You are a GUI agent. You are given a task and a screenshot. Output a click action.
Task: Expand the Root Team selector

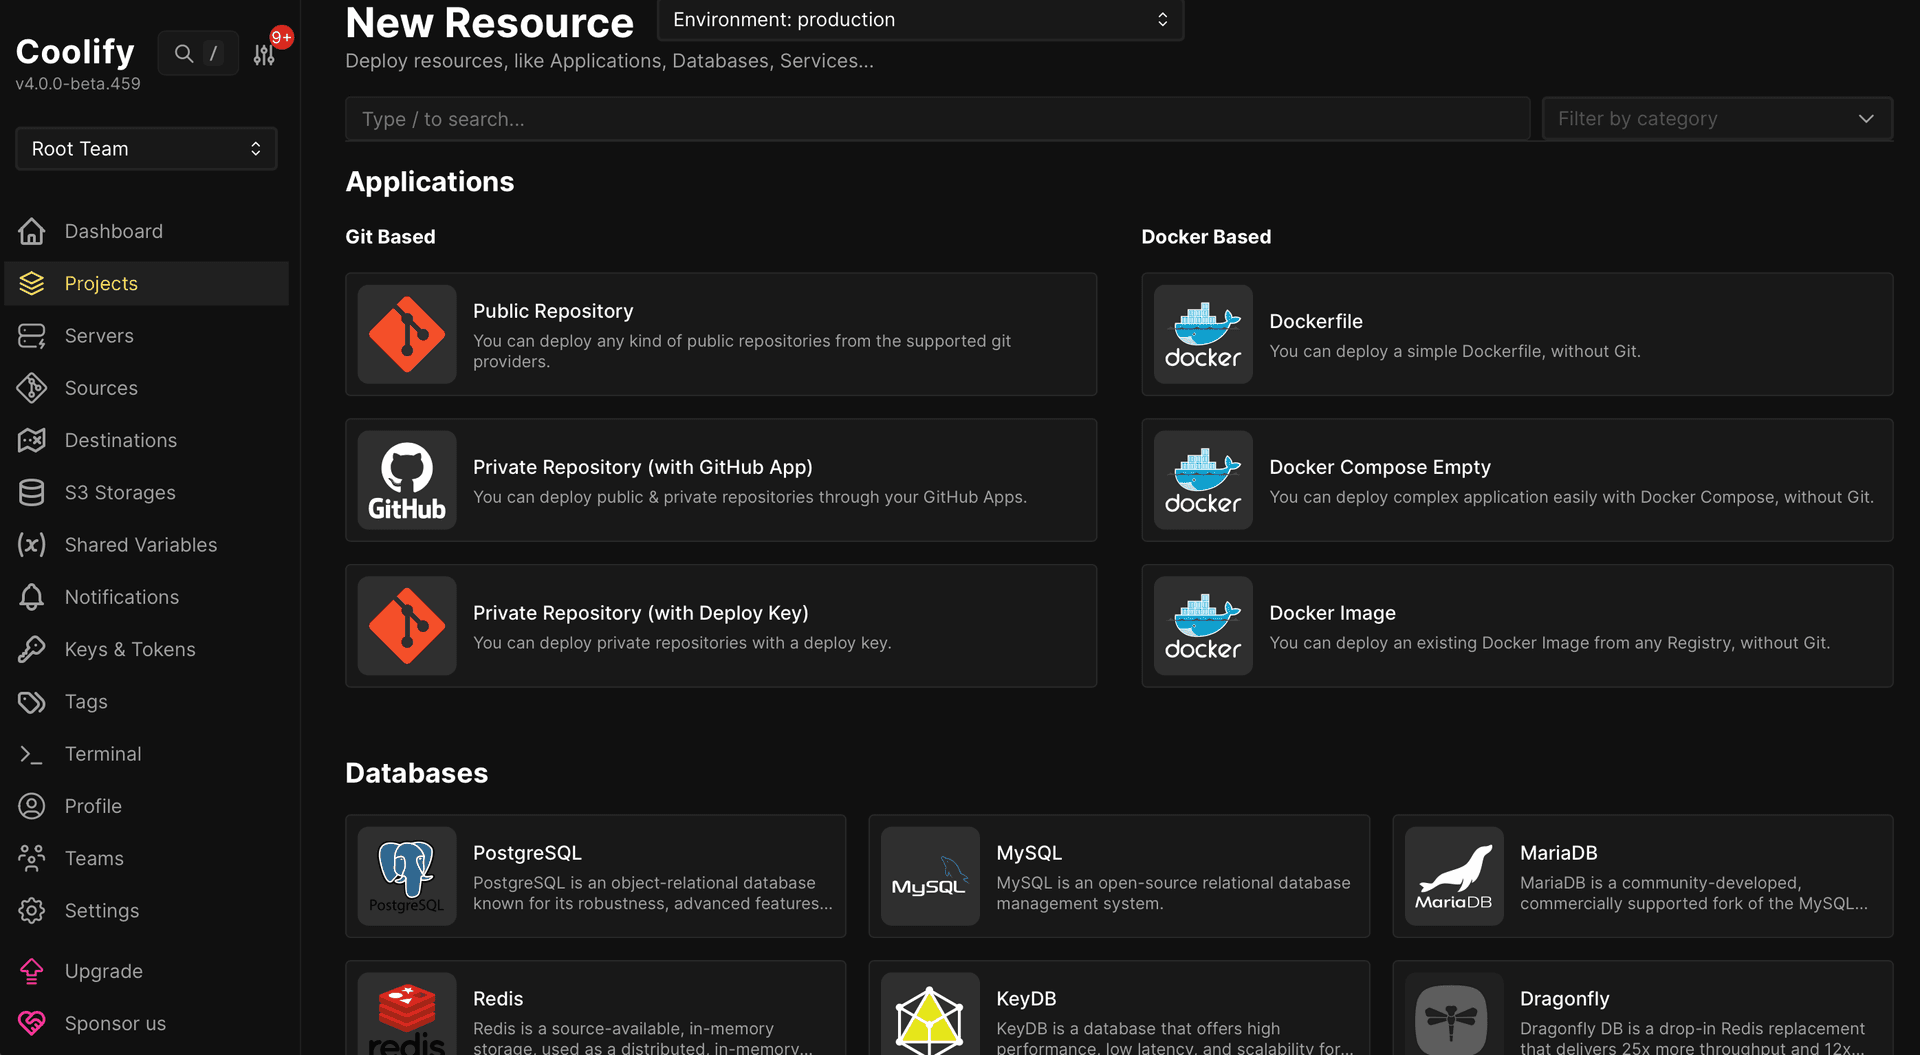click(x=146, y=148)
